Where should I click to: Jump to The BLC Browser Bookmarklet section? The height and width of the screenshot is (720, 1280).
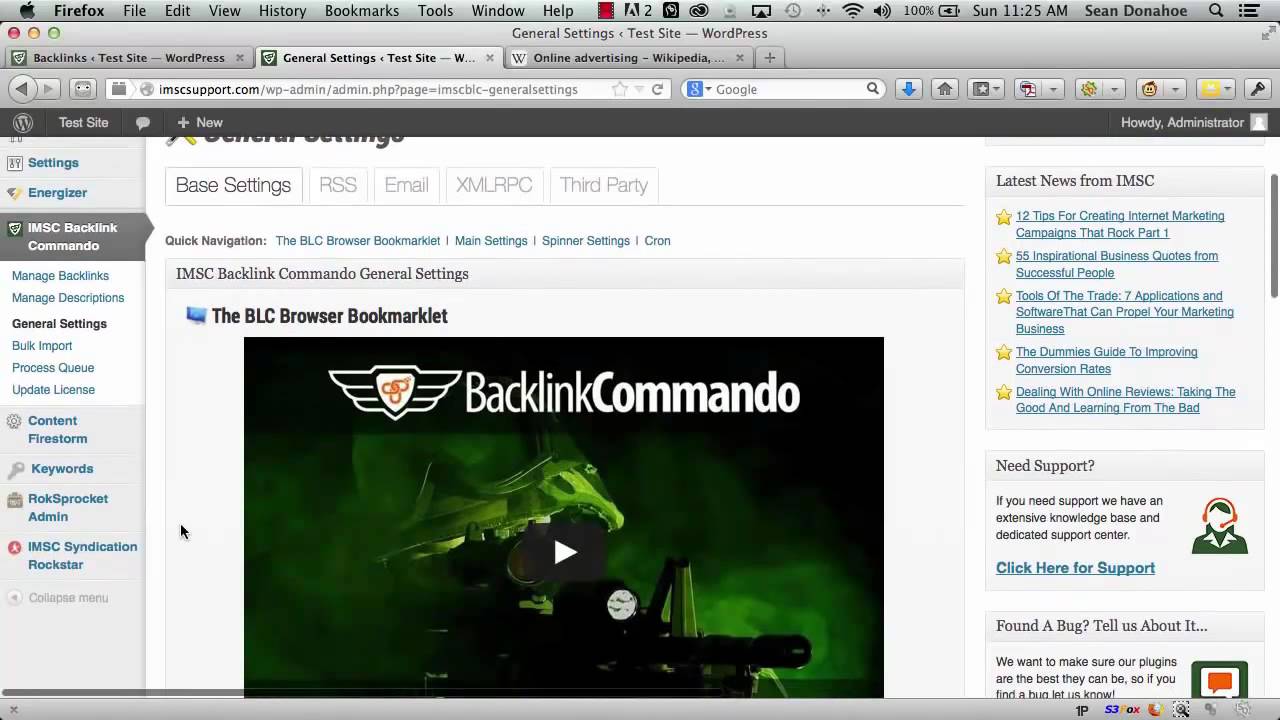pyautogui.click(x=357, y=241)
